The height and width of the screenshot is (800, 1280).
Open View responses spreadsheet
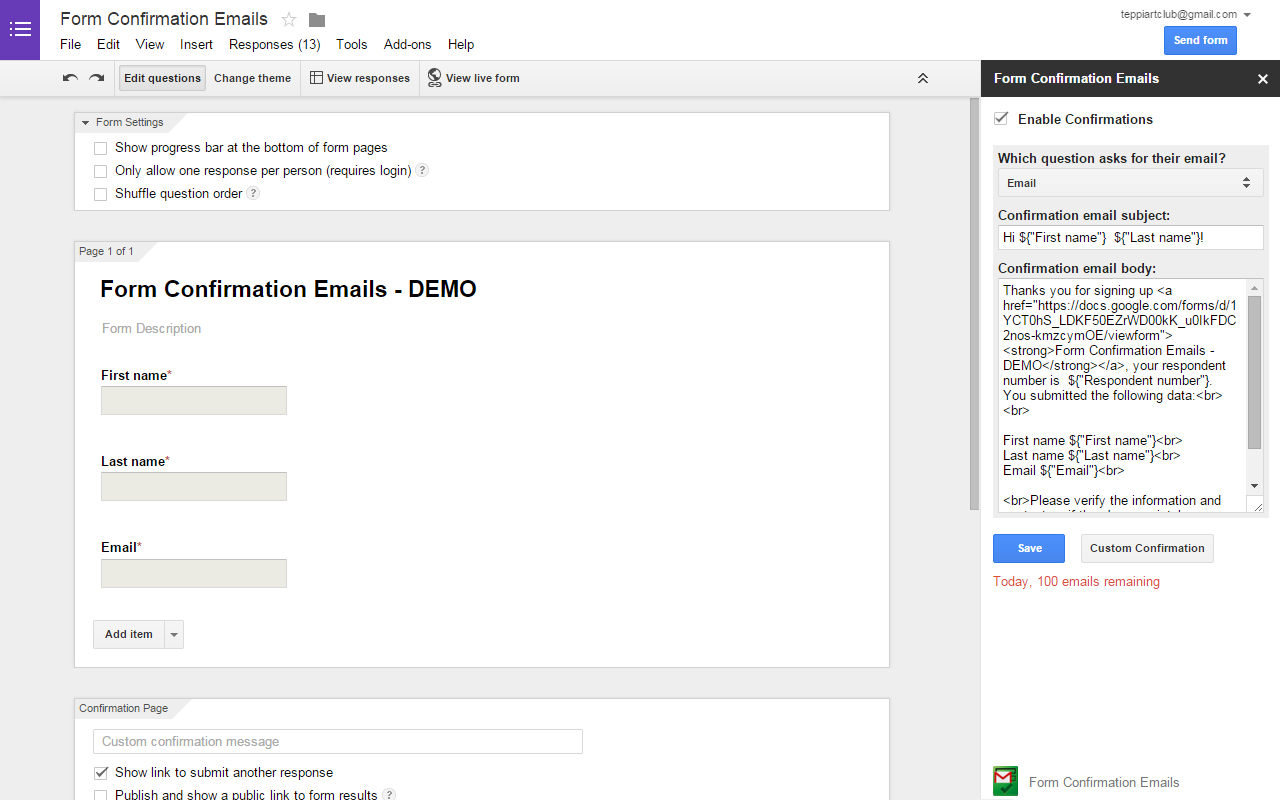(360, 78)
